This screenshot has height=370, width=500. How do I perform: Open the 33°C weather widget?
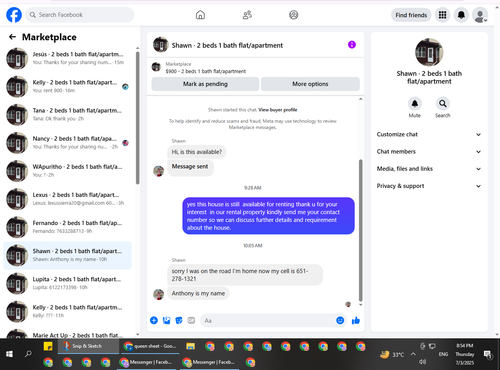point(392,354)
